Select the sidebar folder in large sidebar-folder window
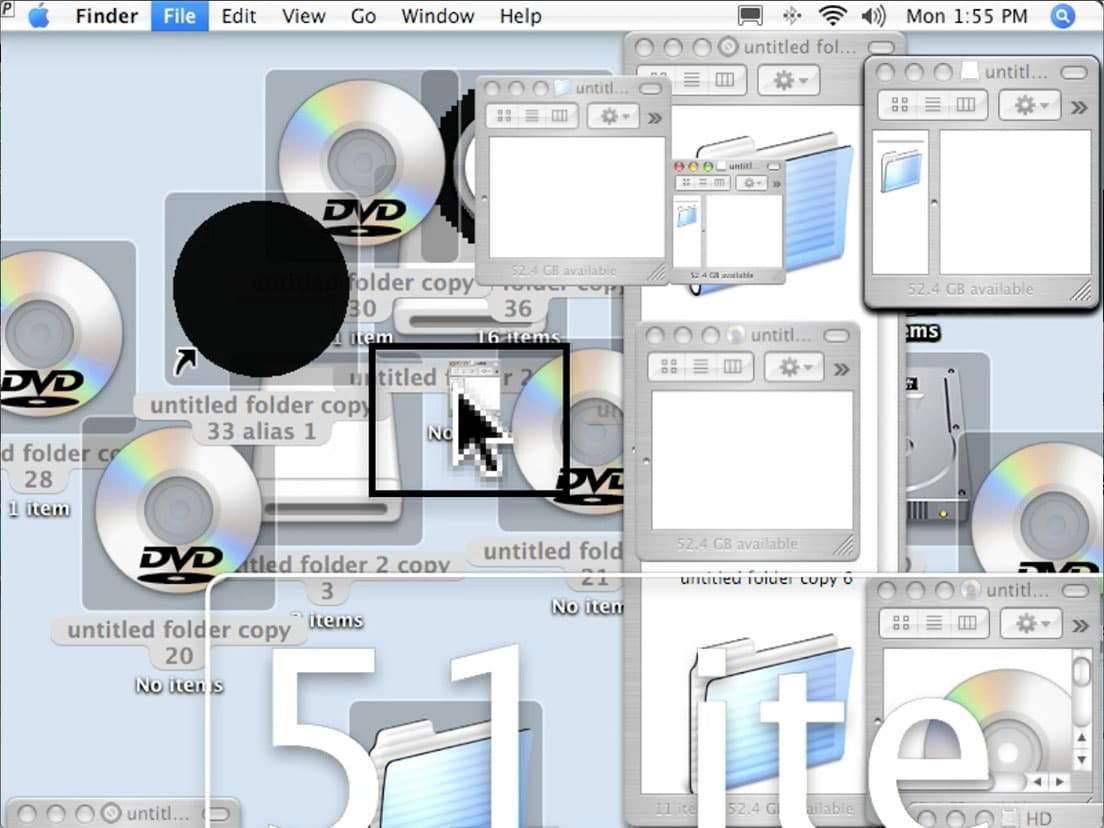The width and height of the screenshot is (1104, 828). click(901, 170)
